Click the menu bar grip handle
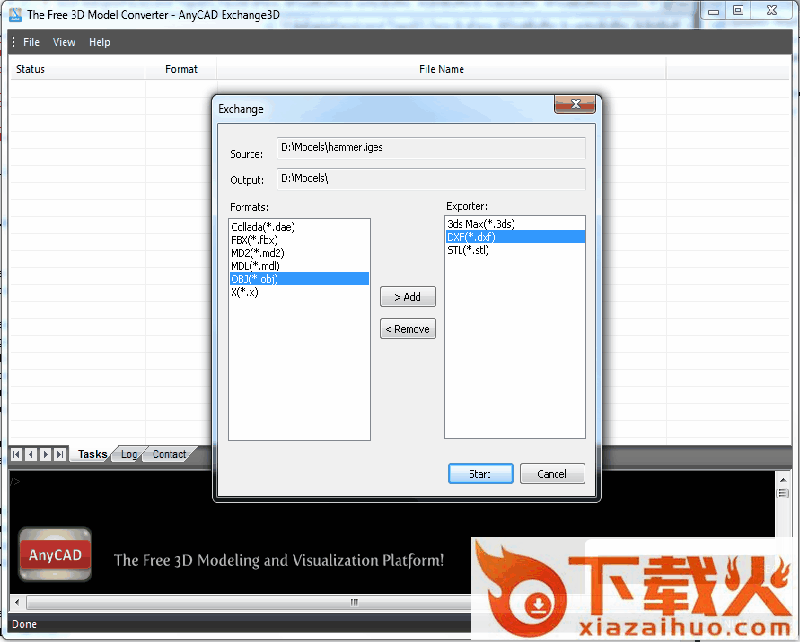The width and height of the screenshot is (800, 642). 13,42
